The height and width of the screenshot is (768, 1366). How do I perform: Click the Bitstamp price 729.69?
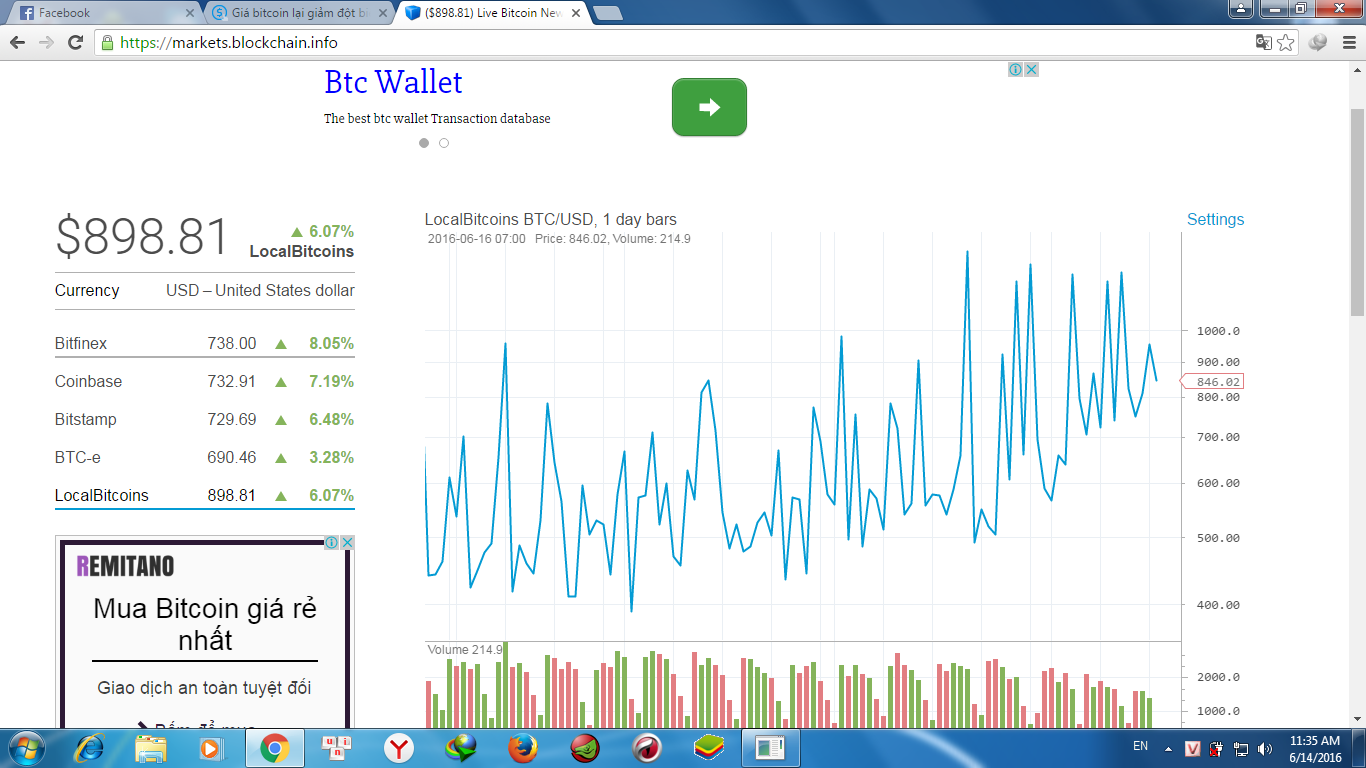pyautogui.click(x=232, y=420)
